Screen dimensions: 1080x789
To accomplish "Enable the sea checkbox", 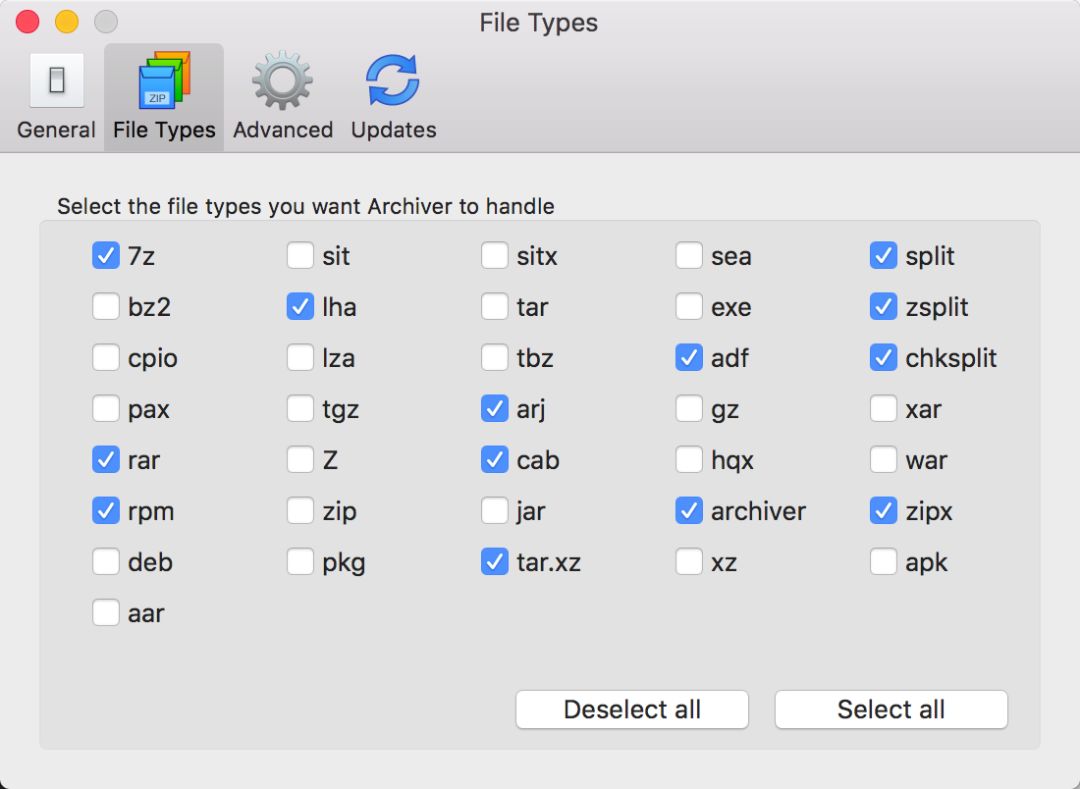I will click(689, 255).
